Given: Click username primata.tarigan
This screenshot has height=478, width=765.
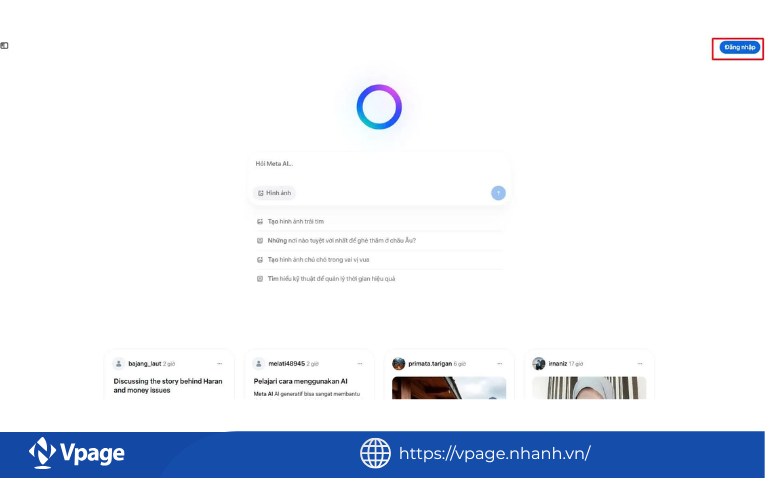Looking at the screenshot, I should tap(430, 364).
